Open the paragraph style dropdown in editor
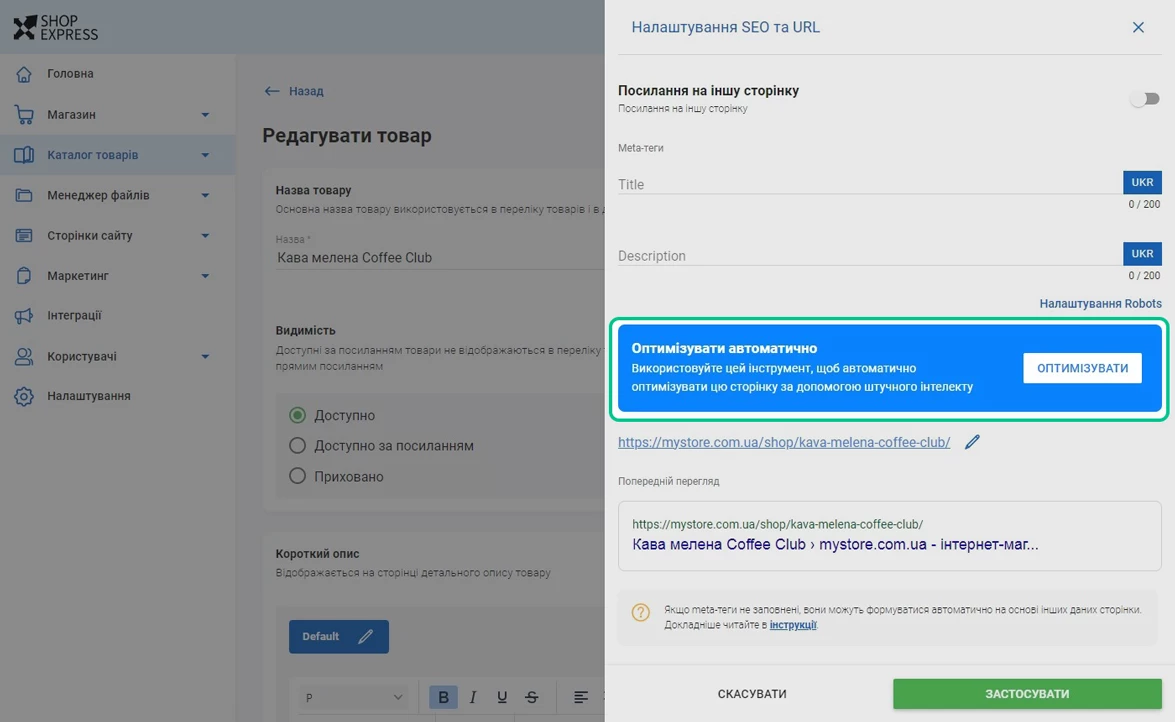 click(354, 697)
